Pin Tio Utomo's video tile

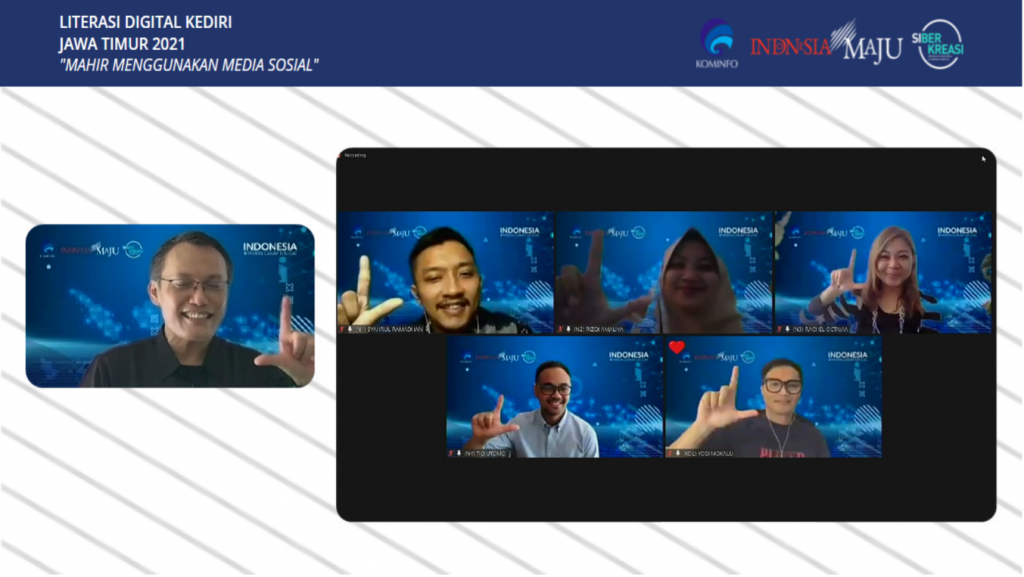(x=555, y=395)
